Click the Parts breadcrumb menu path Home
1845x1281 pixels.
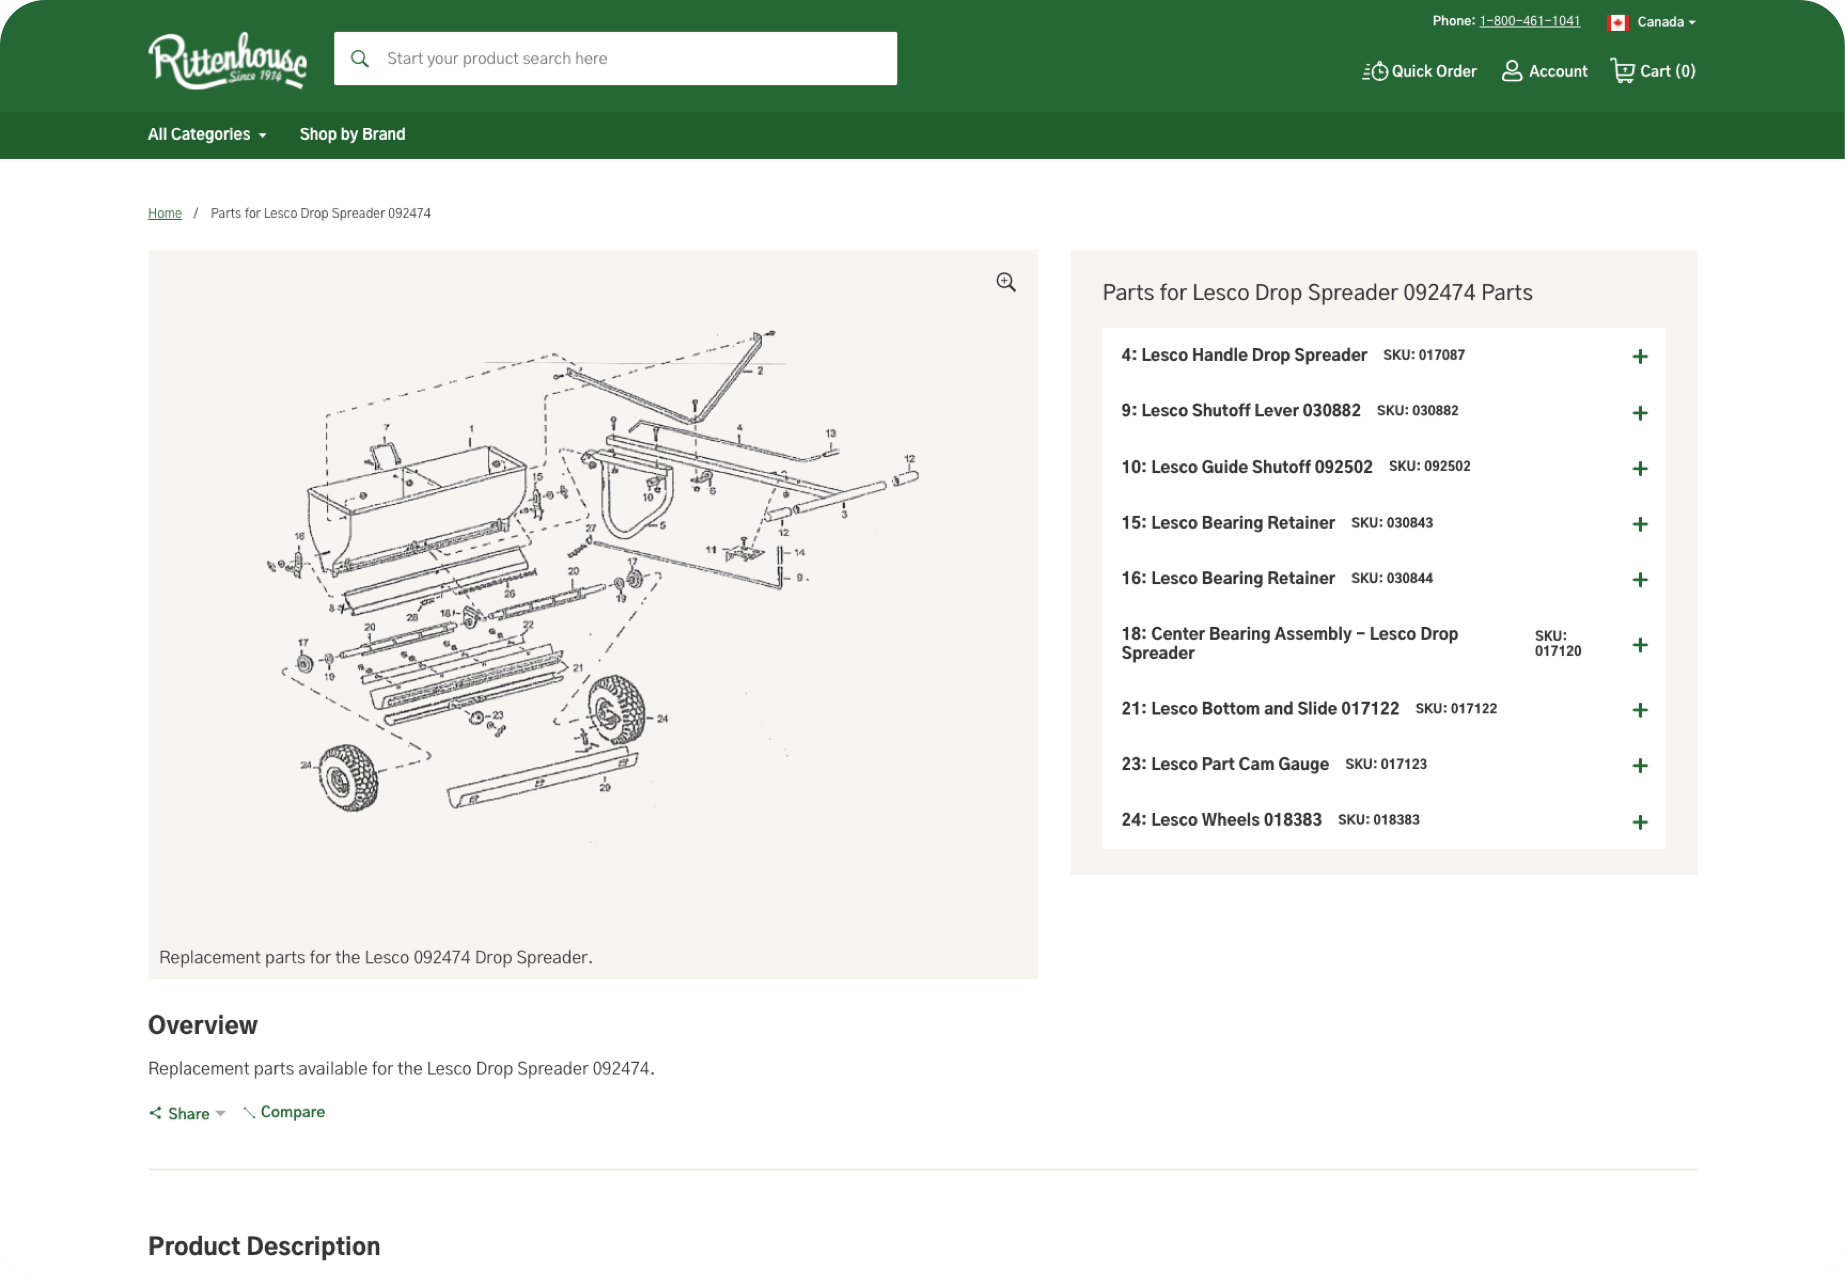[164, 213]
